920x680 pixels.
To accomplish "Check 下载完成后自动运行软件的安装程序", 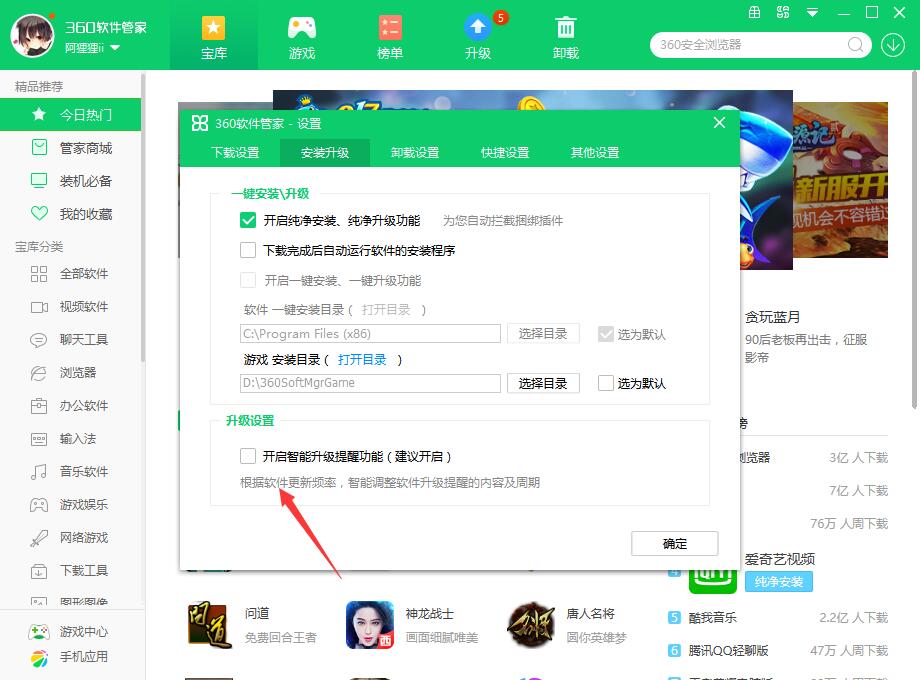I will pos(247,250).
